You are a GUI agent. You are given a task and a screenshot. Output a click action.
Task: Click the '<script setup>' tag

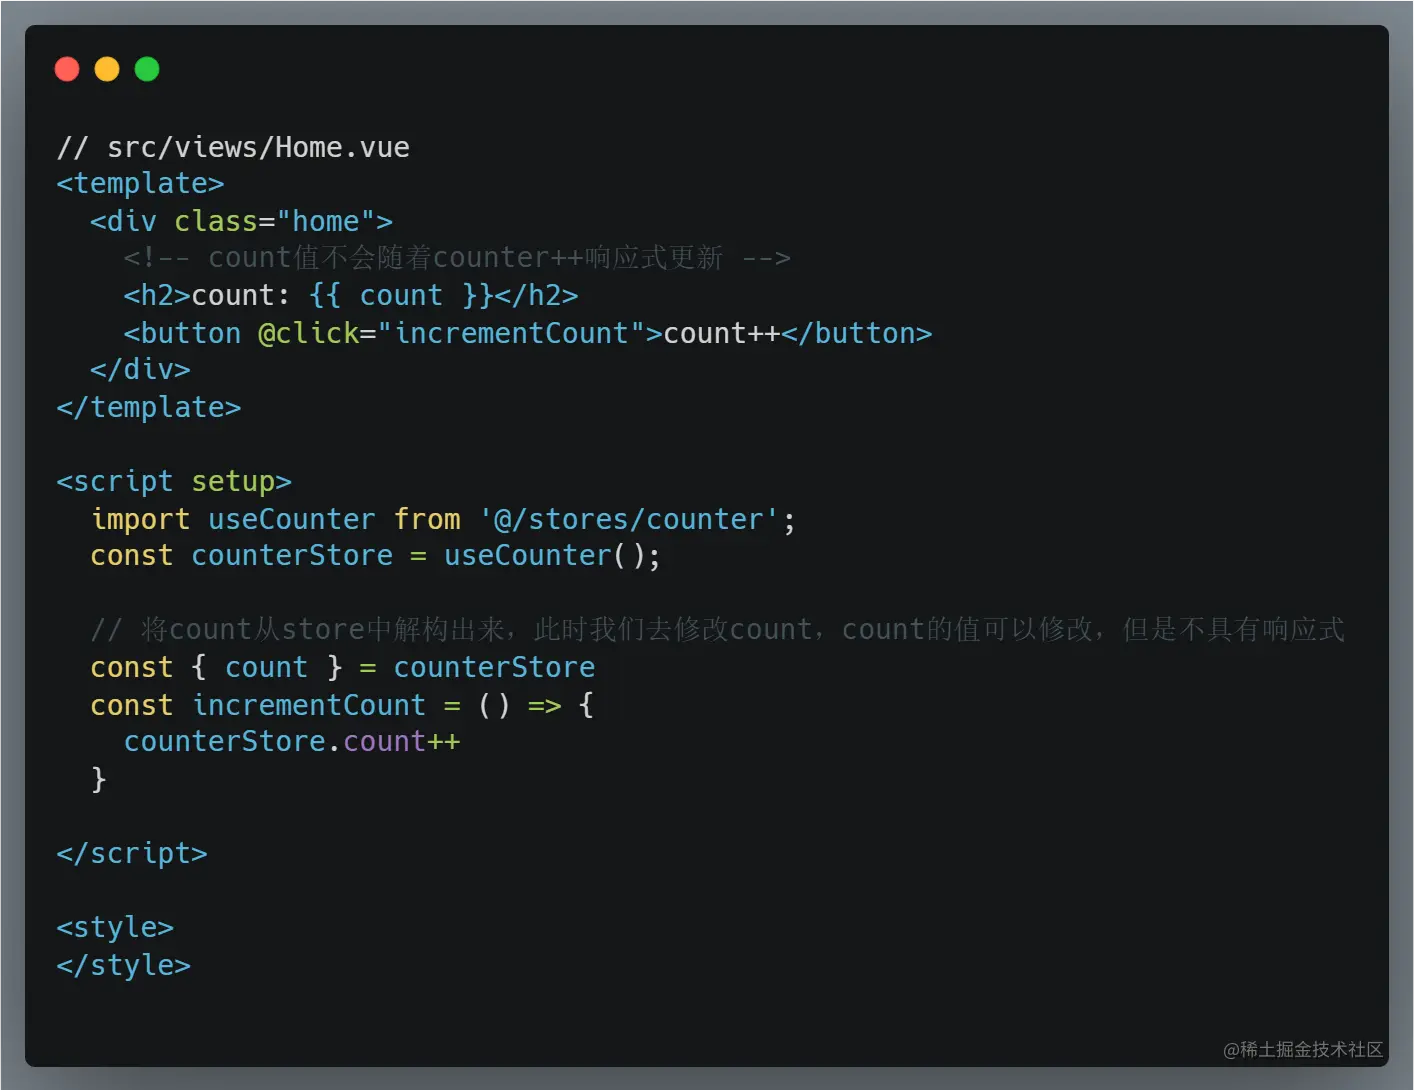[x=174, y=482]
